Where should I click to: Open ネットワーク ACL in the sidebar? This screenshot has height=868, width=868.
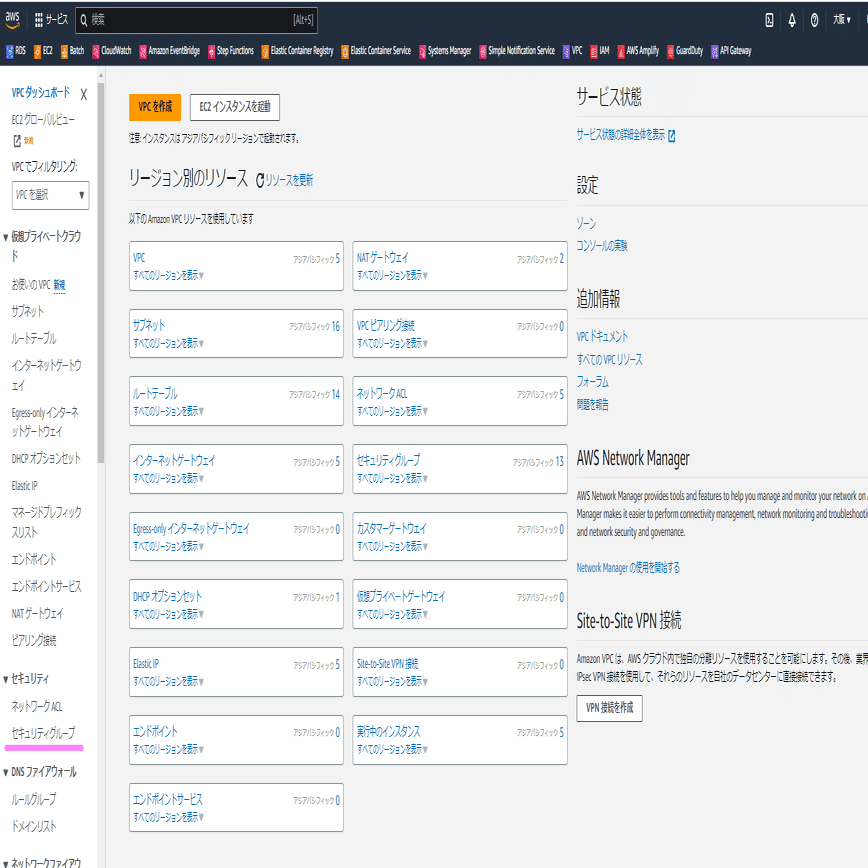pyautogui.click(x=37, y=707)
